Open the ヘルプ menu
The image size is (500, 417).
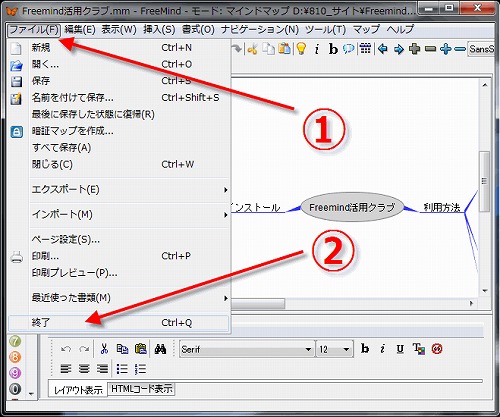click(400, 30)
